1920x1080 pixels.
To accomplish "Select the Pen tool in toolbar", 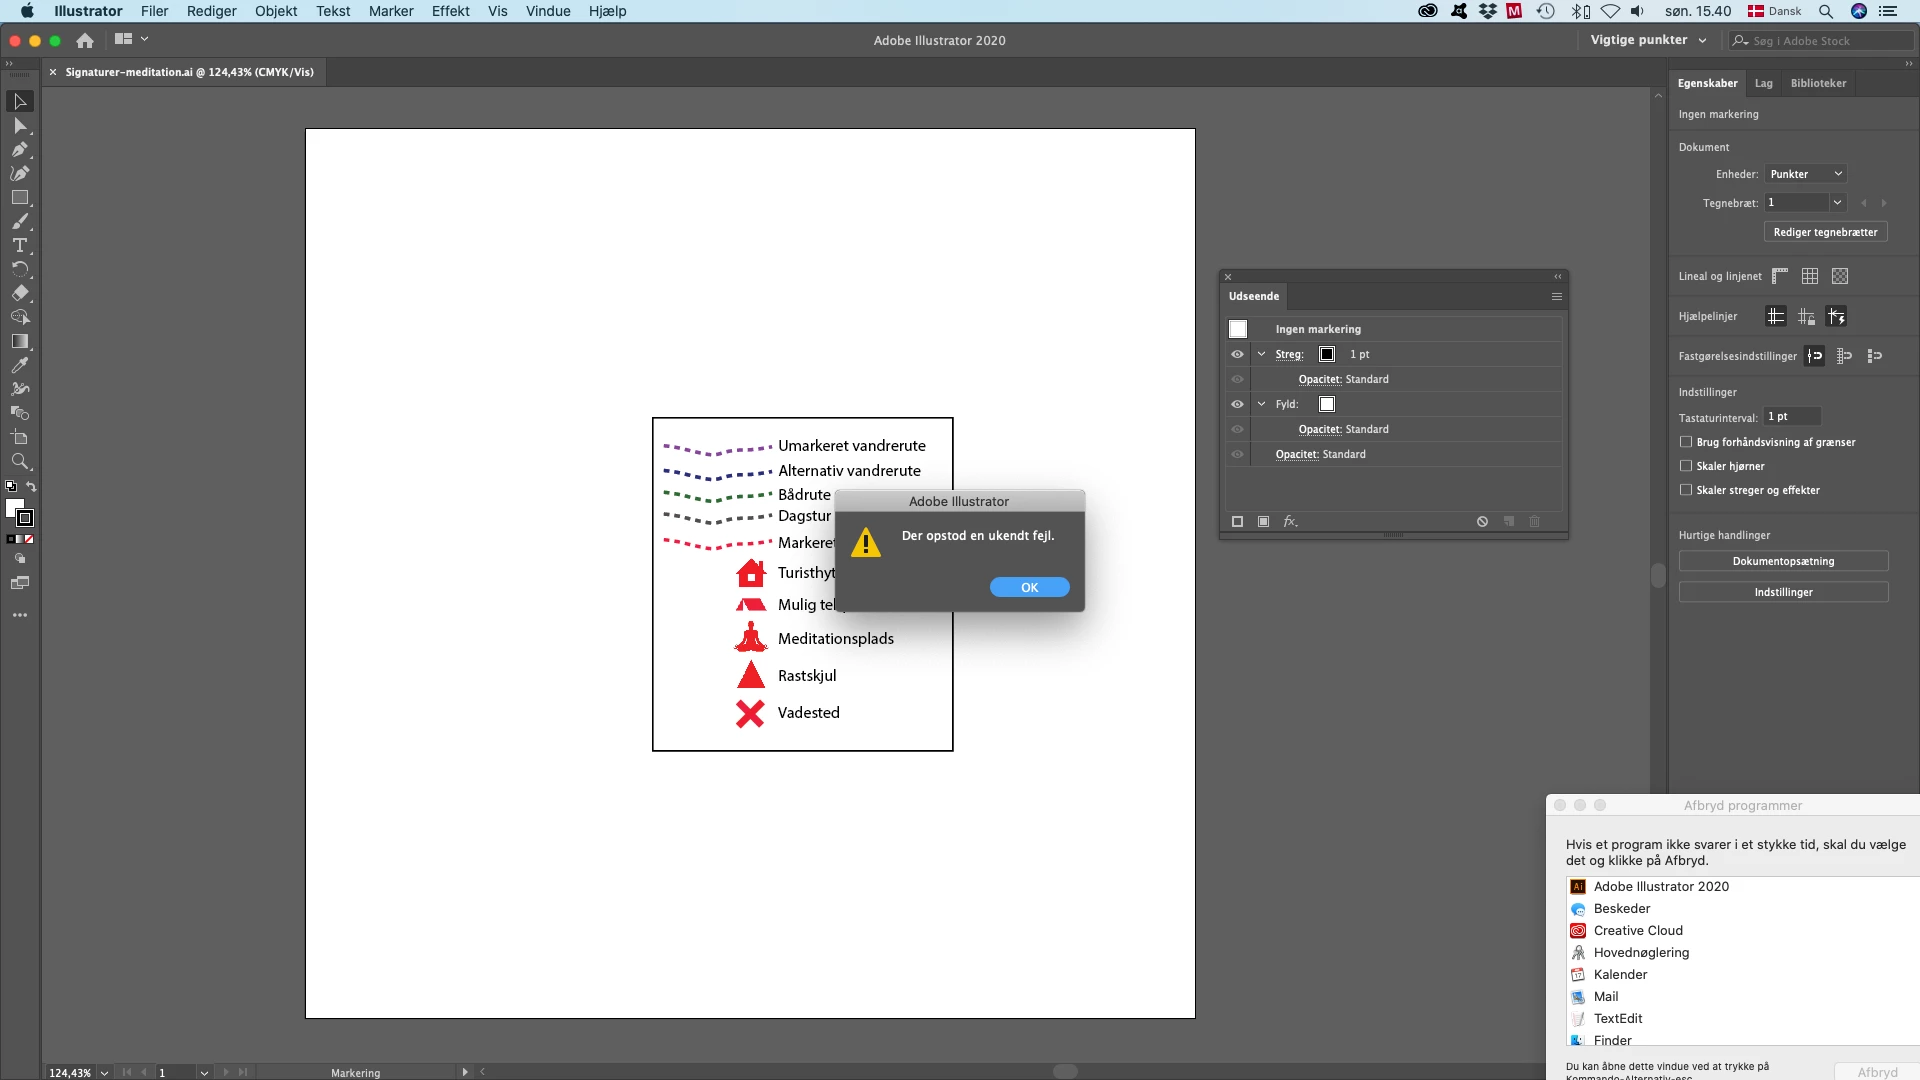I will (20, 150).
